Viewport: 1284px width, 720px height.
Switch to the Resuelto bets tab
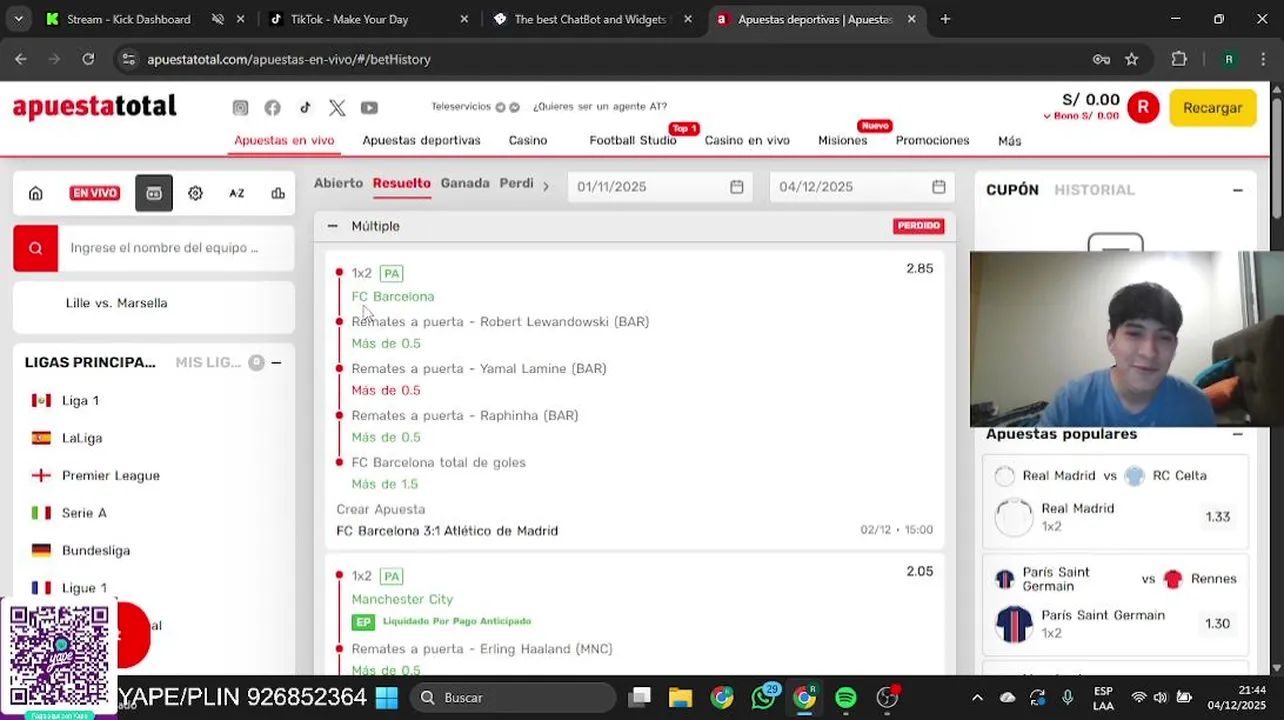pyautogui.click(x=401, y=184)
